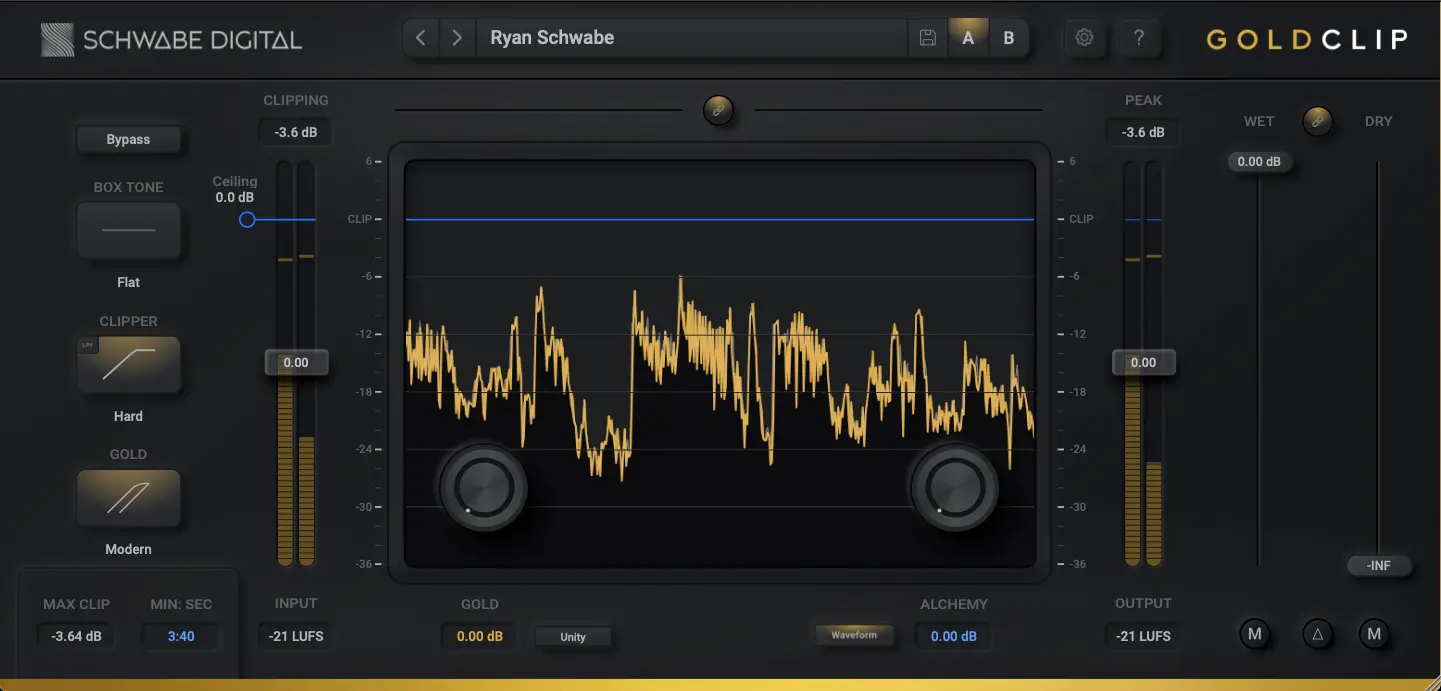Open help with the question mark
The height and width of the screenshot is (691, 1441).
tap(1139, 38)
